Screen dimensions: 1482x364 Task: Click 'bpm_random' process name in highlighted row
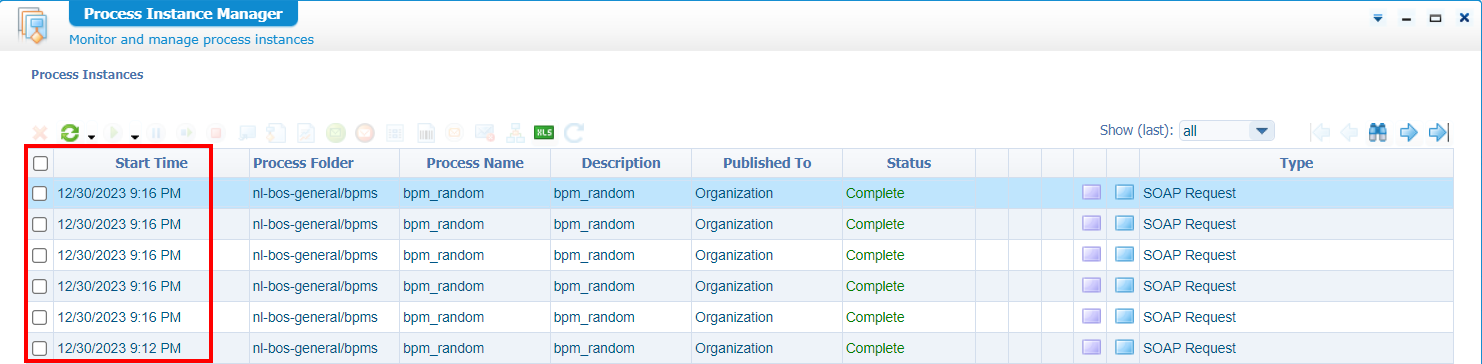[443, 193]
